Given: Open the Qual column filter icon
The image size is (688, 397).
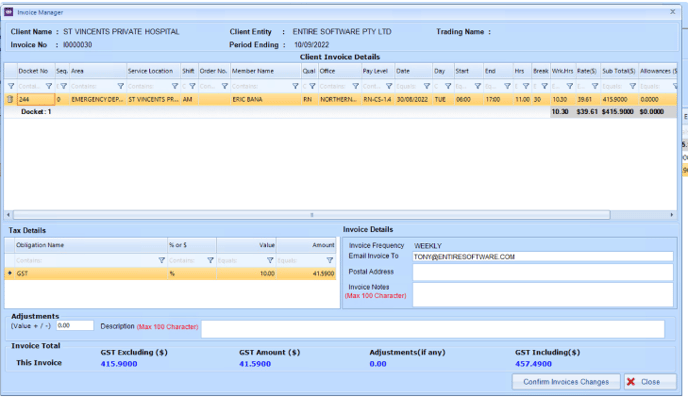Looking at the screenshot, I should [312, 86].
